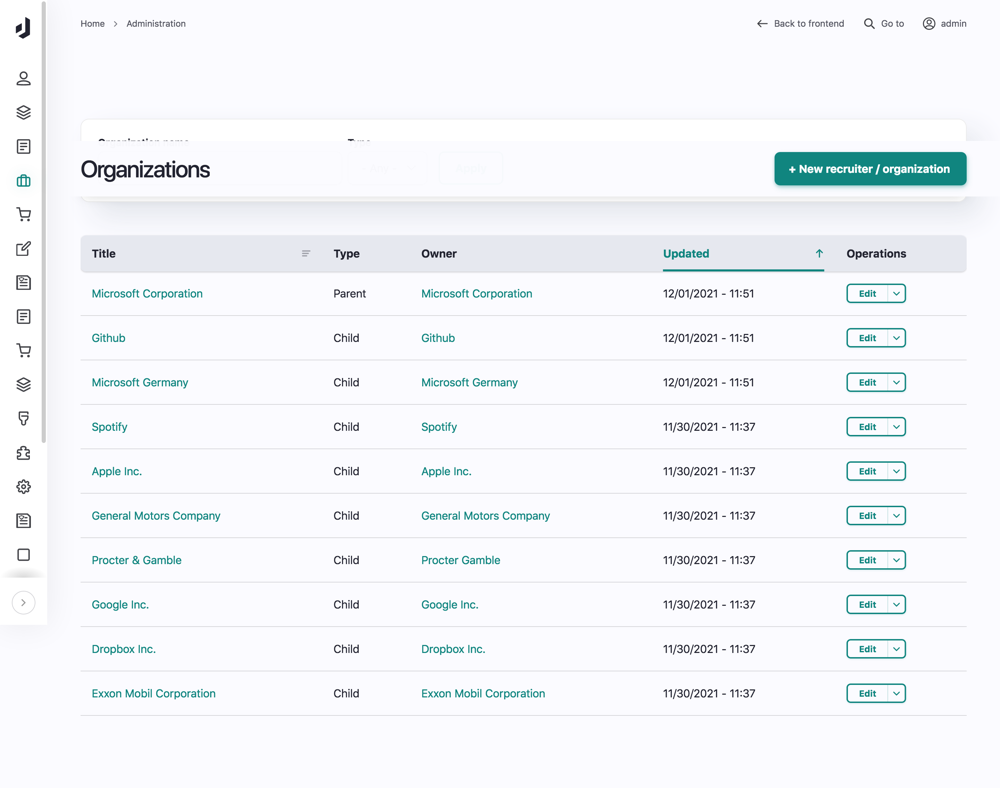
Task: Open the Apple Inc. title link
Action: pos(117,471)
